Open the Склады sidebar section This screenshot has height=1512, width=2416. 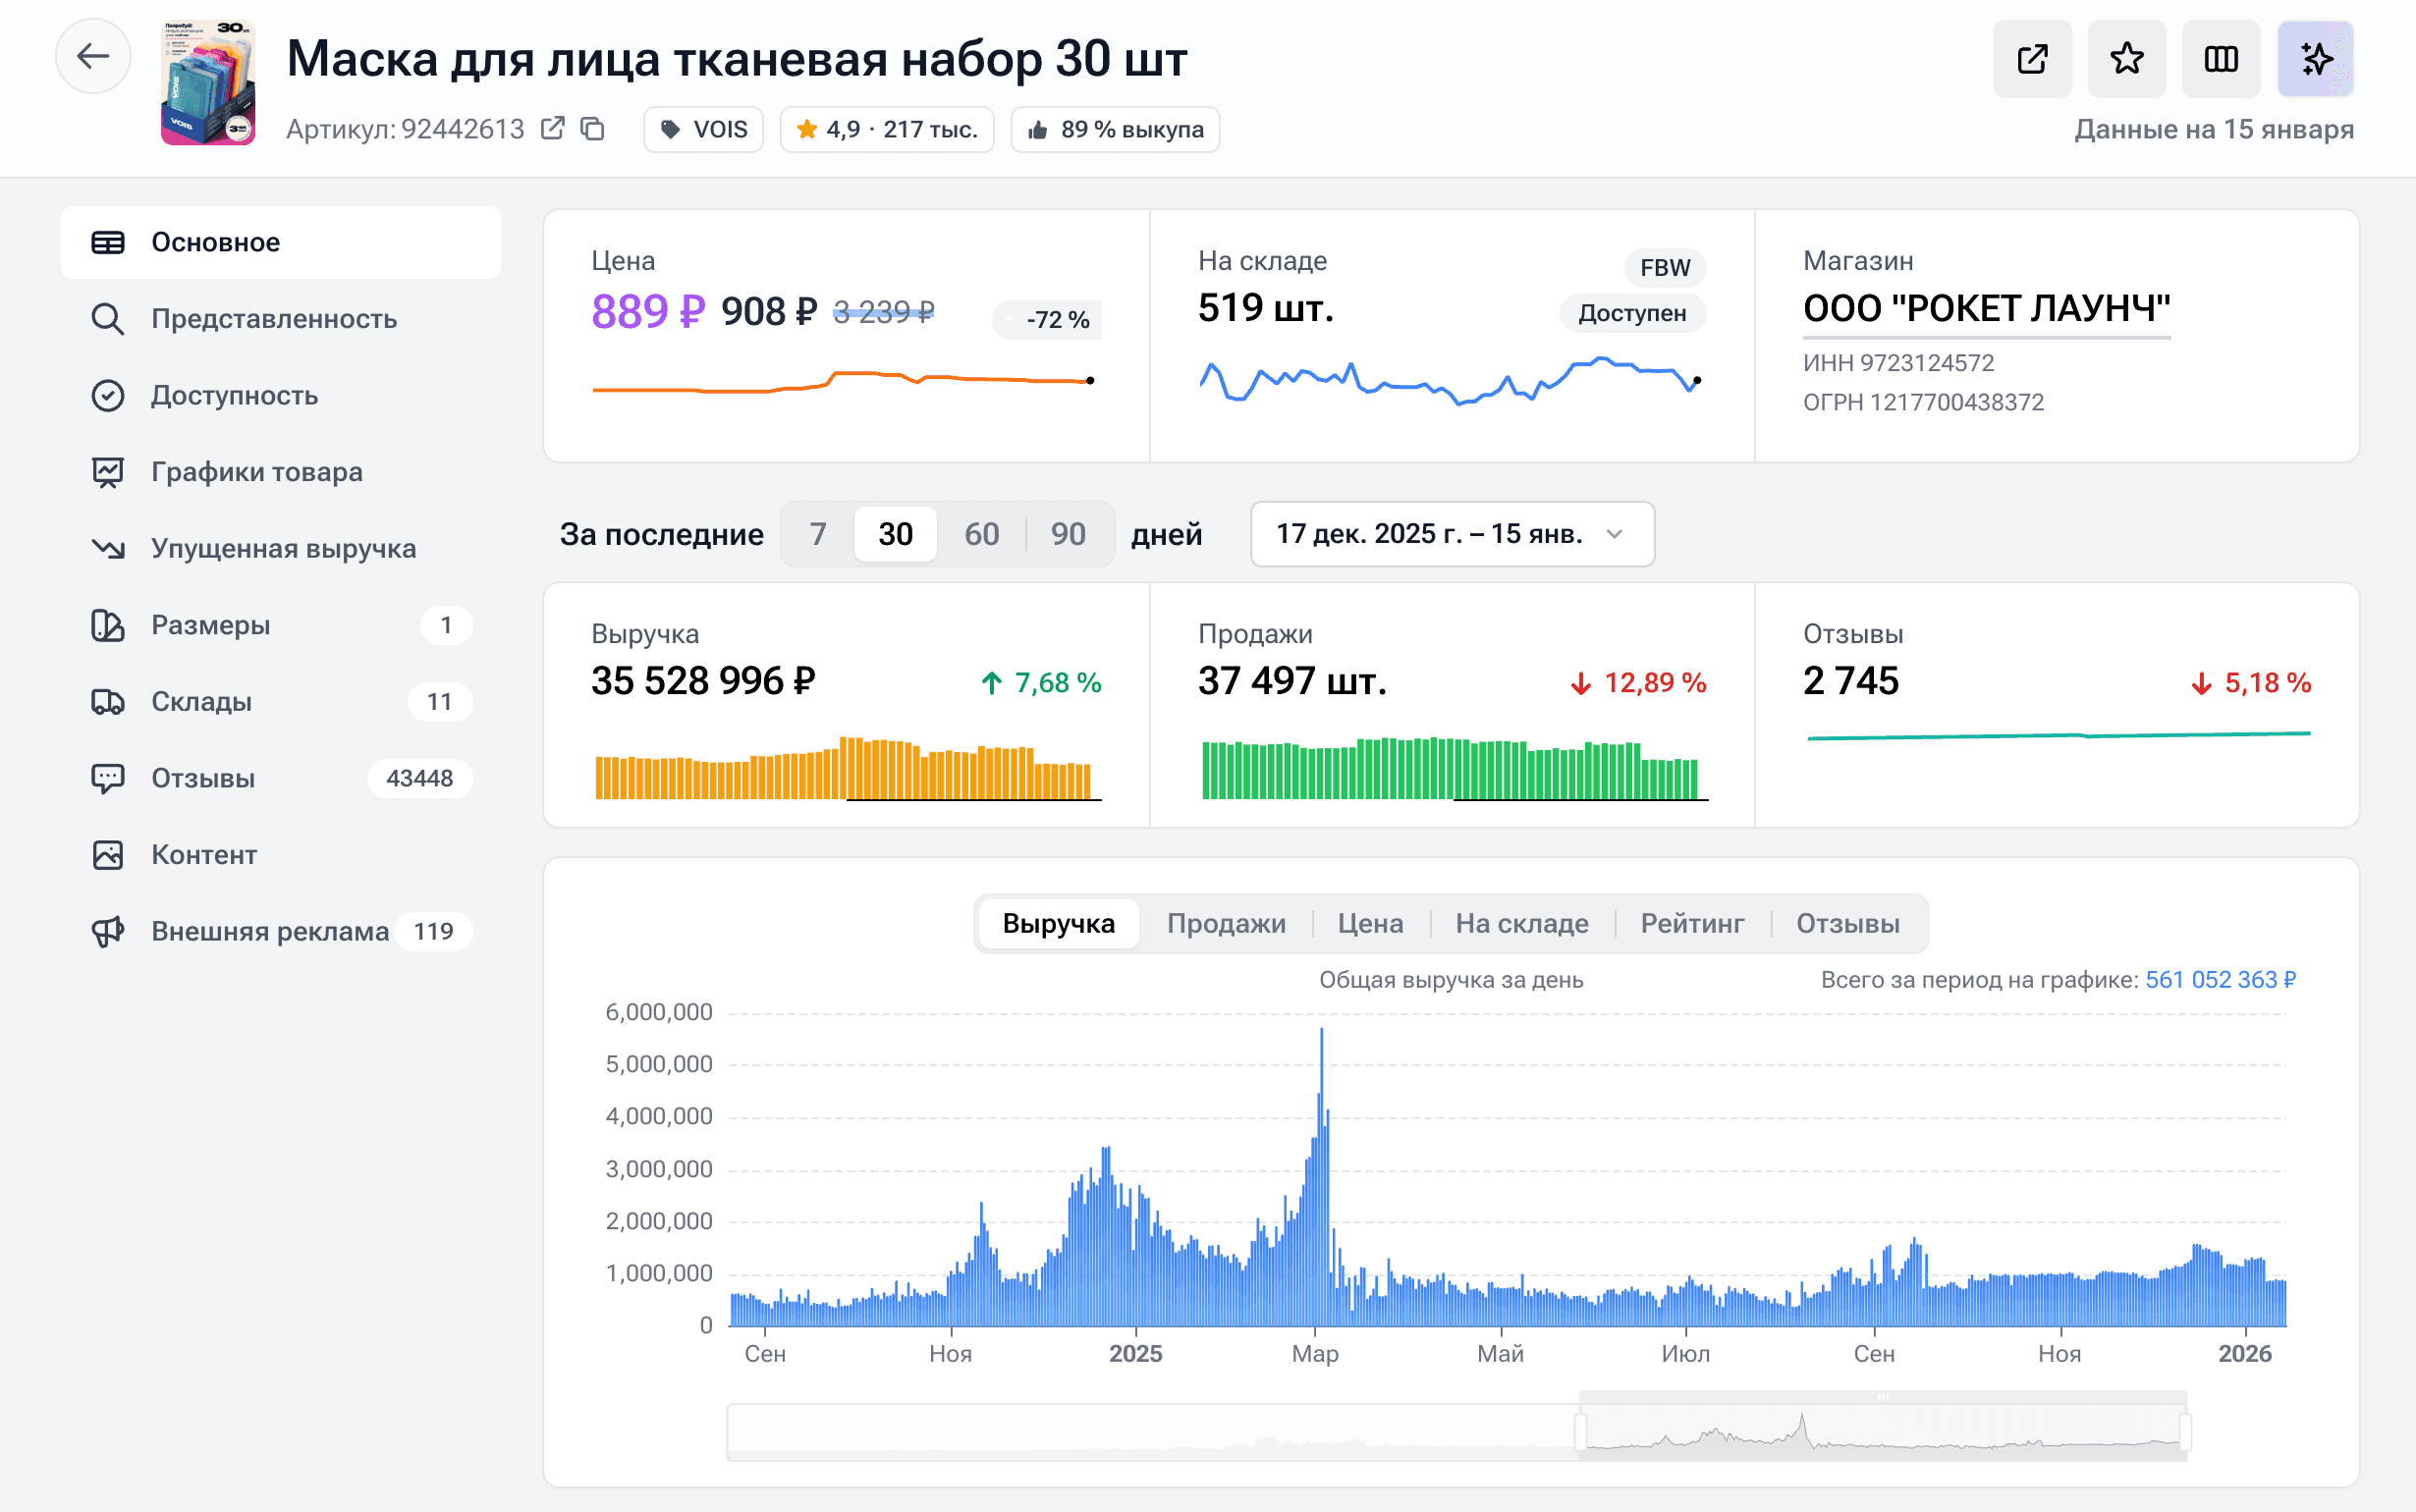(x=202, y=702)
